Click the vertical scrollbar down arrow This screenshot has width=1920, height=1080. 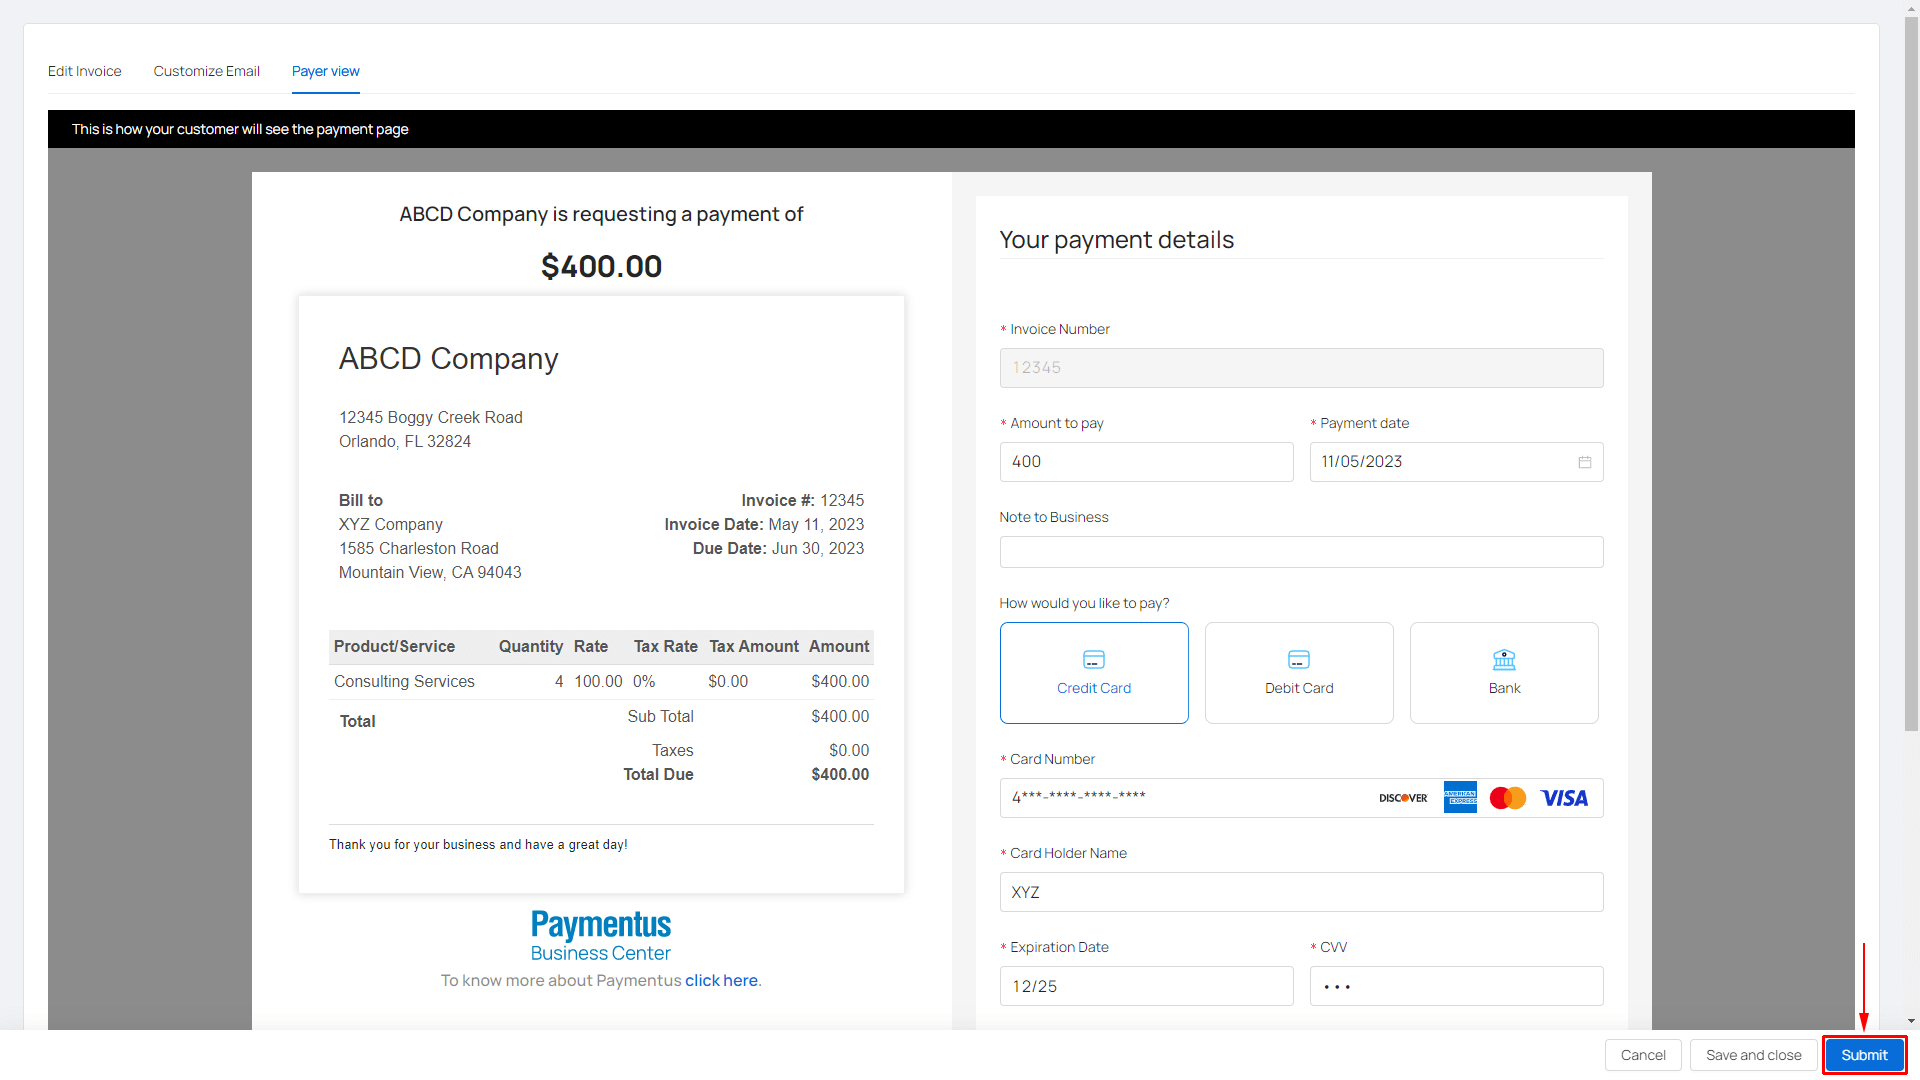[x=1911, y=1021]
